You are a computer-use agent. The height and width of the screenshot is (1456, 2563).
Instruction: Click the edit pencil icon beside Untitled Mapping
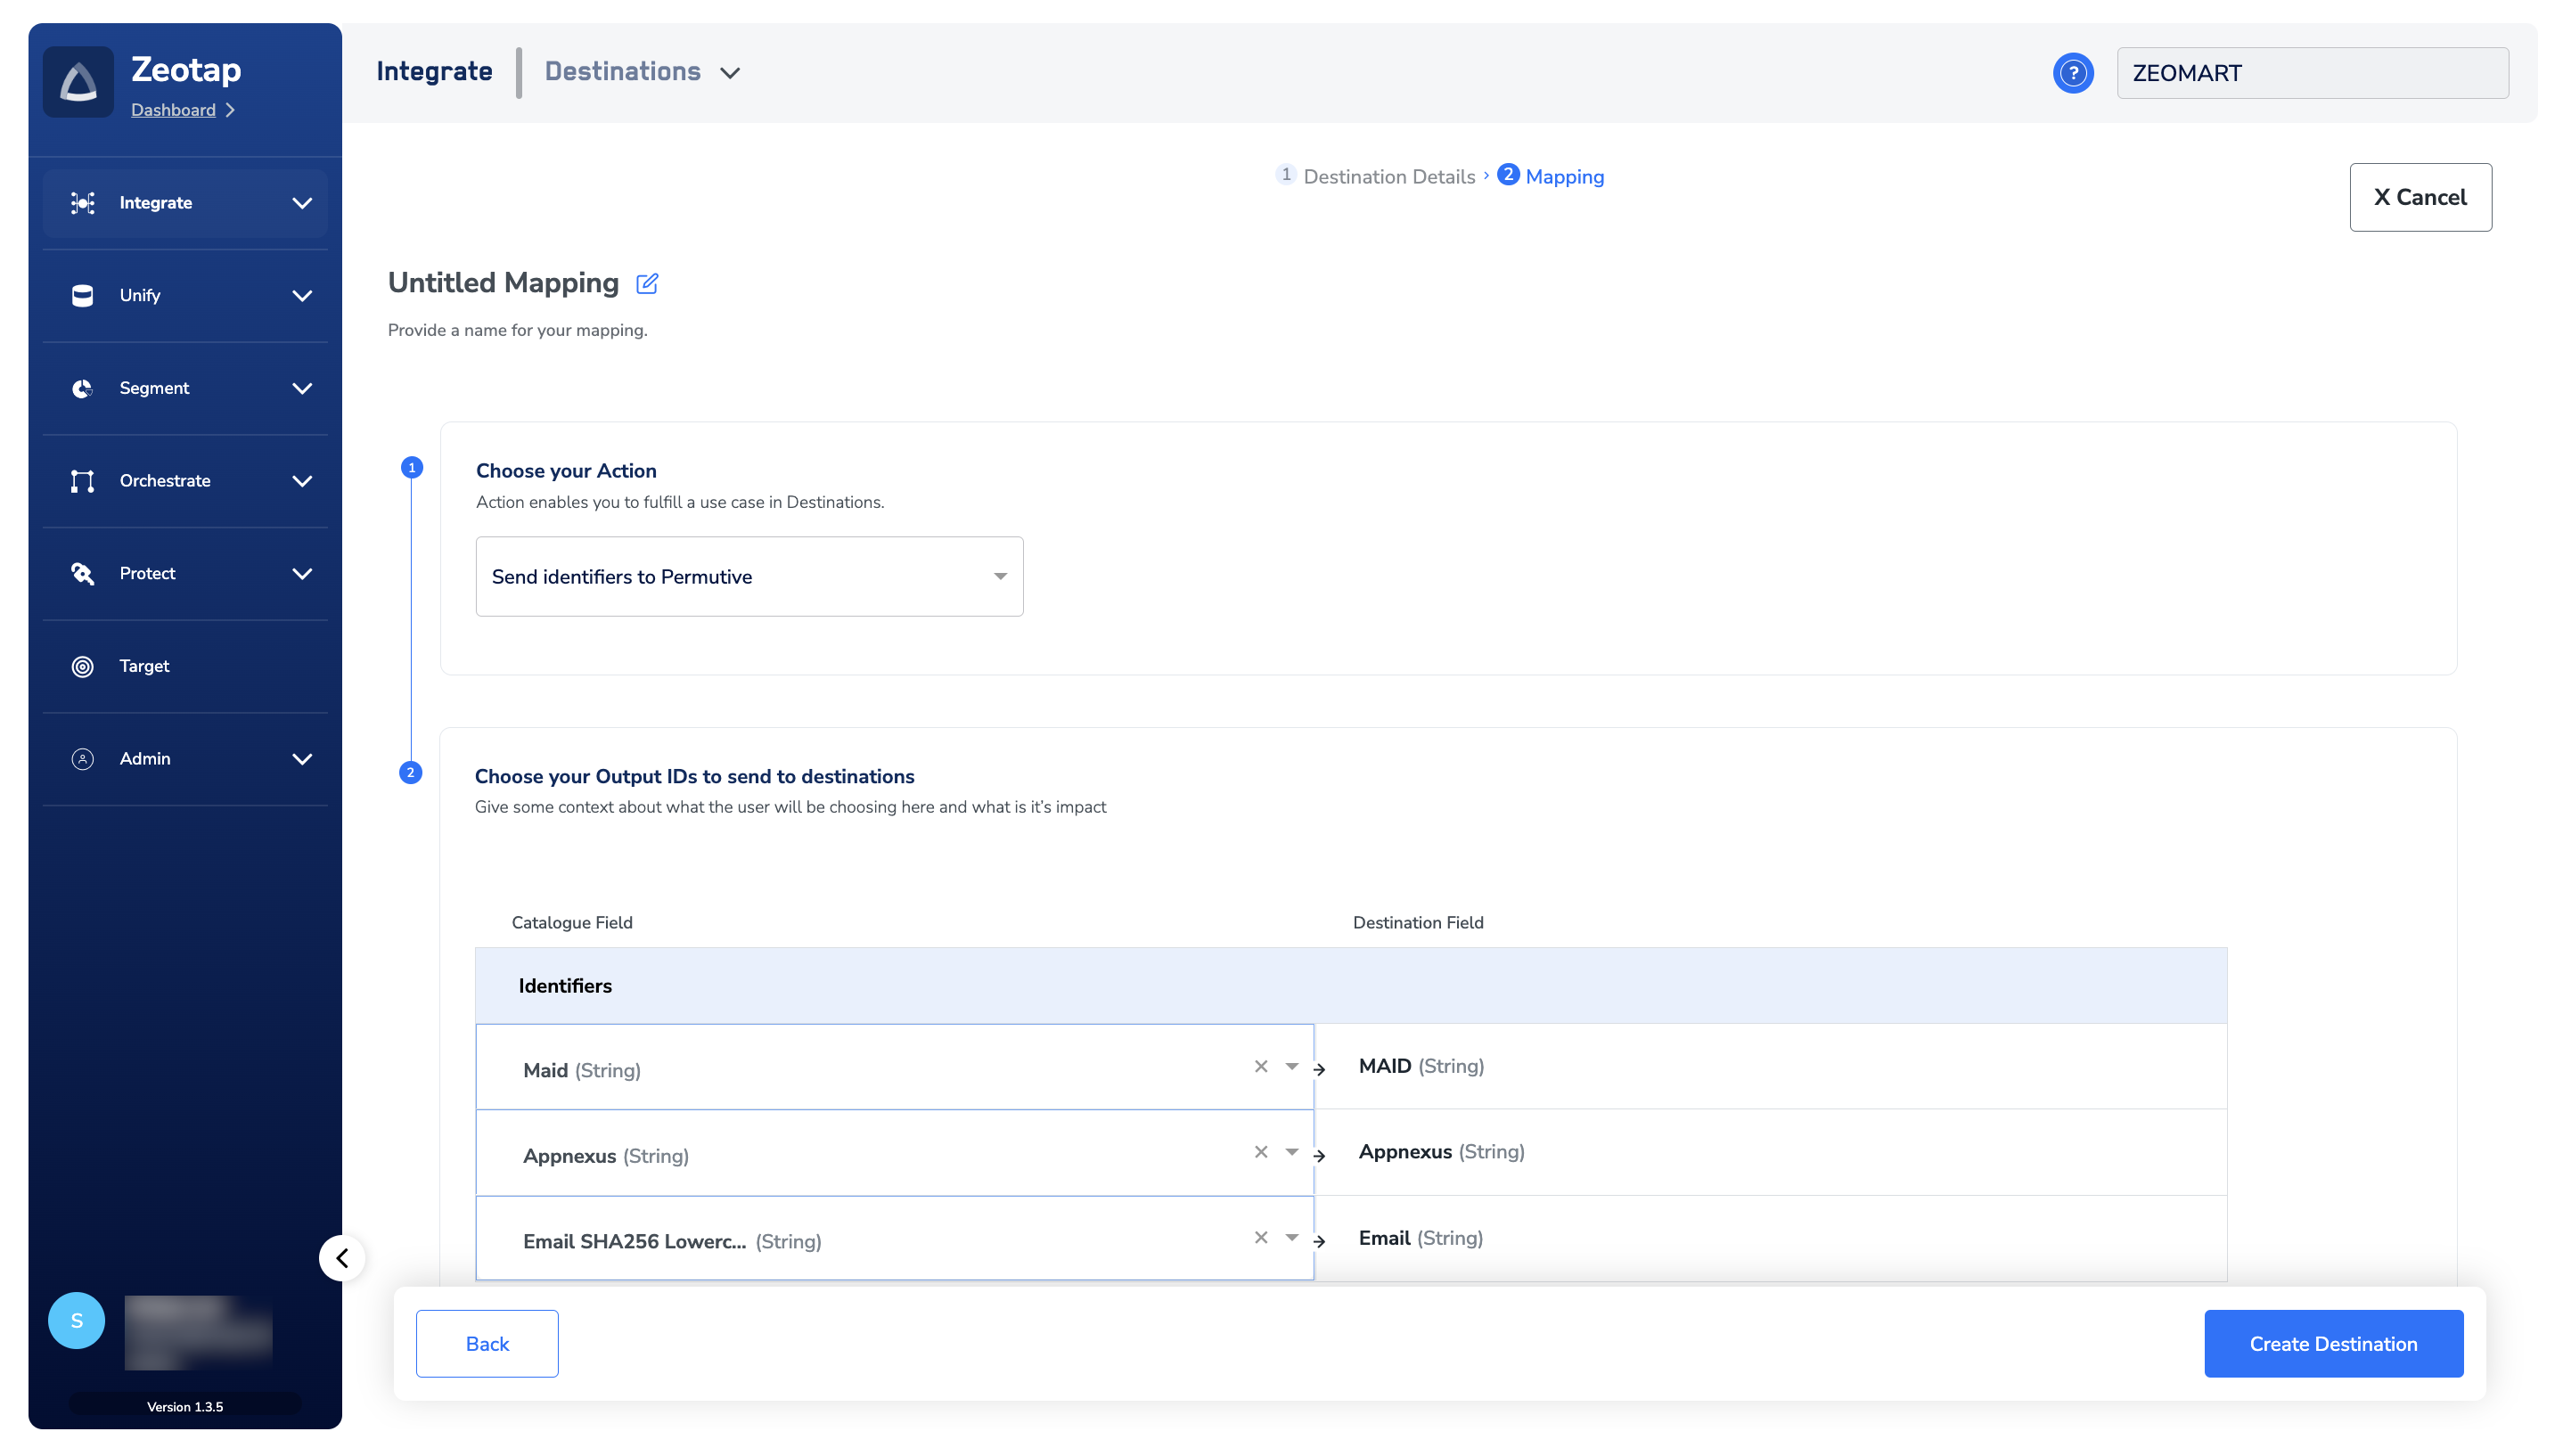[x=647, y=283]
